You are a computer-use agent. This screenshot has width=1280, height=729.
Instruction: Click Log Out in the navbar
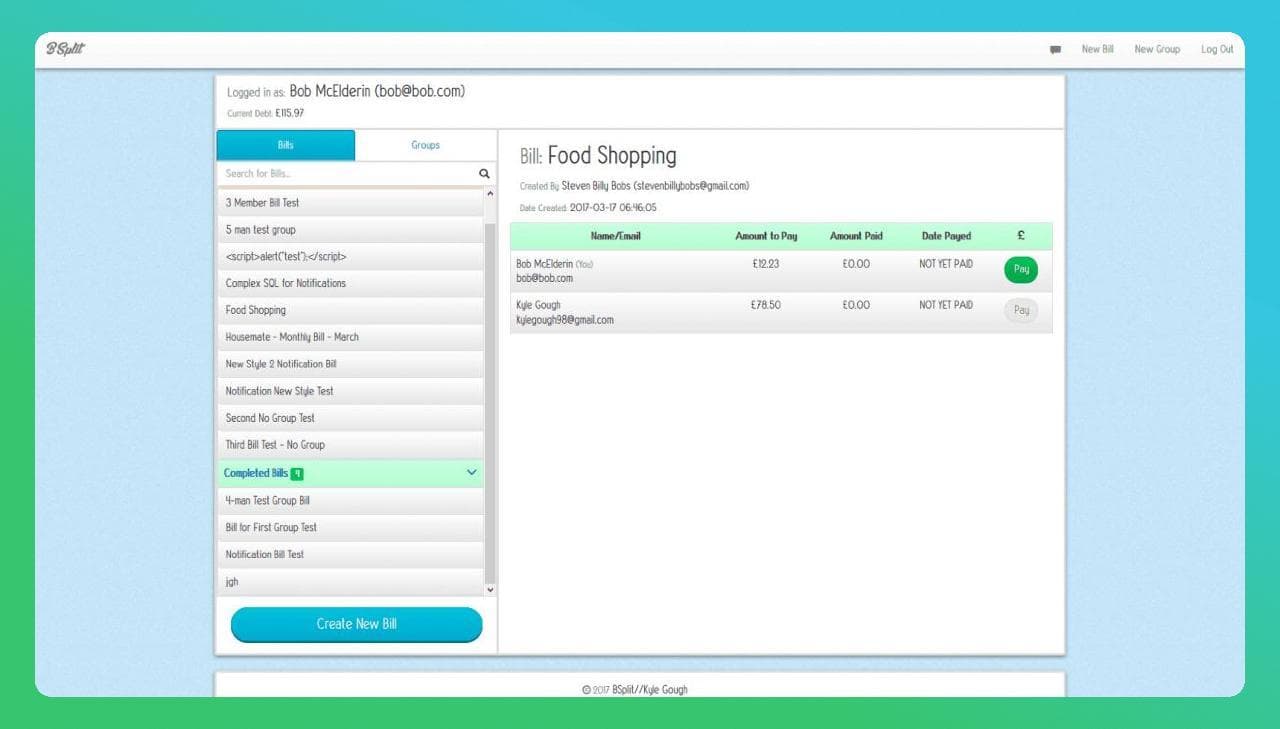pyautogui.click(x=1217, y=49)
